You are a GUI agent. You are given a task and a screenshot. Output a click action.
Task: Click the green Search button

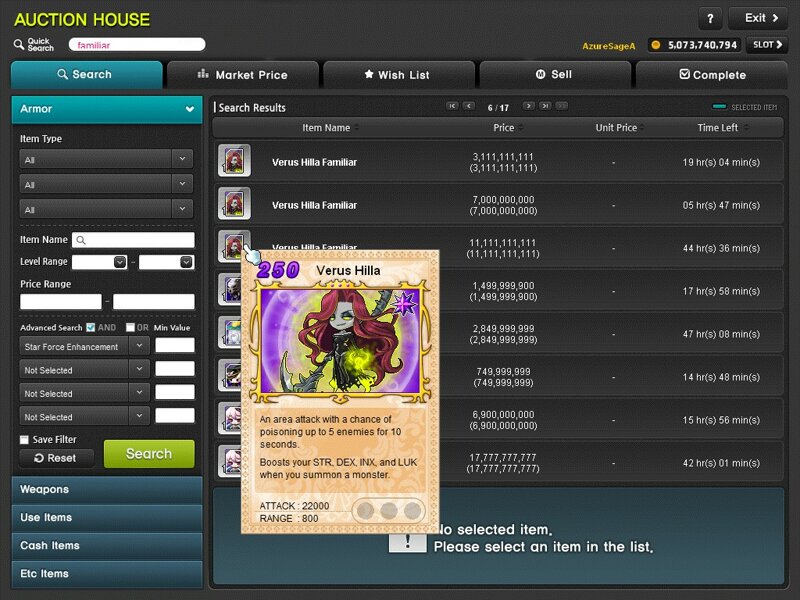[149, 454]
